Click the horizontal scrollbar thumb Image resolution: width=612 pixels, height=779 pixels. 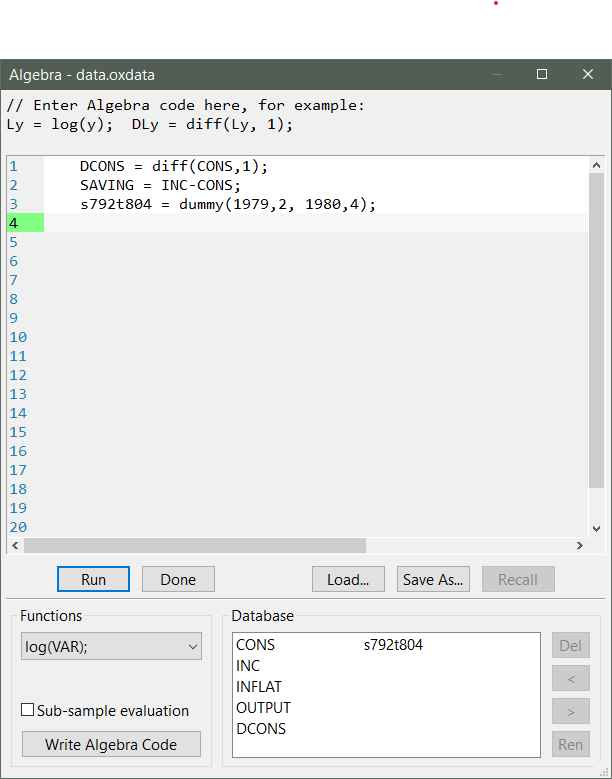point(195,546)
